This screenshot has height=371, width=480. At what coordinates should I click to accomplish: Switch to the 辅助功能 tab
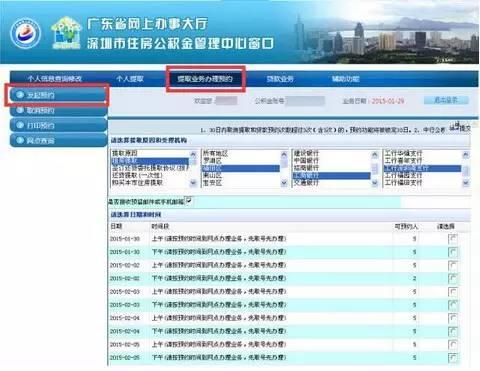coord(345,79)
